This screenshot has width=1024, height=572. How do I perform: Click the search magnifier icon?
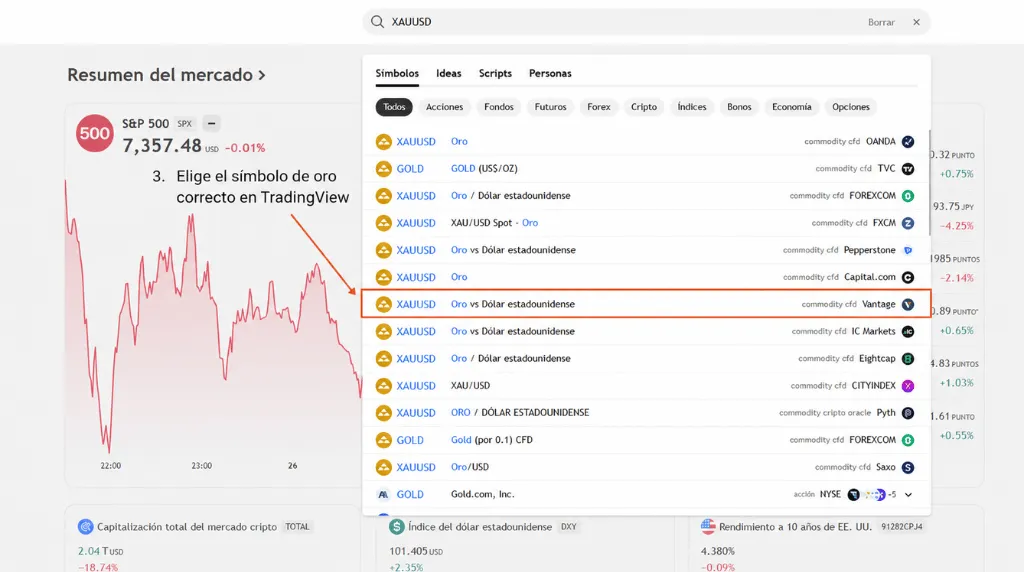[x=377, y=22]
